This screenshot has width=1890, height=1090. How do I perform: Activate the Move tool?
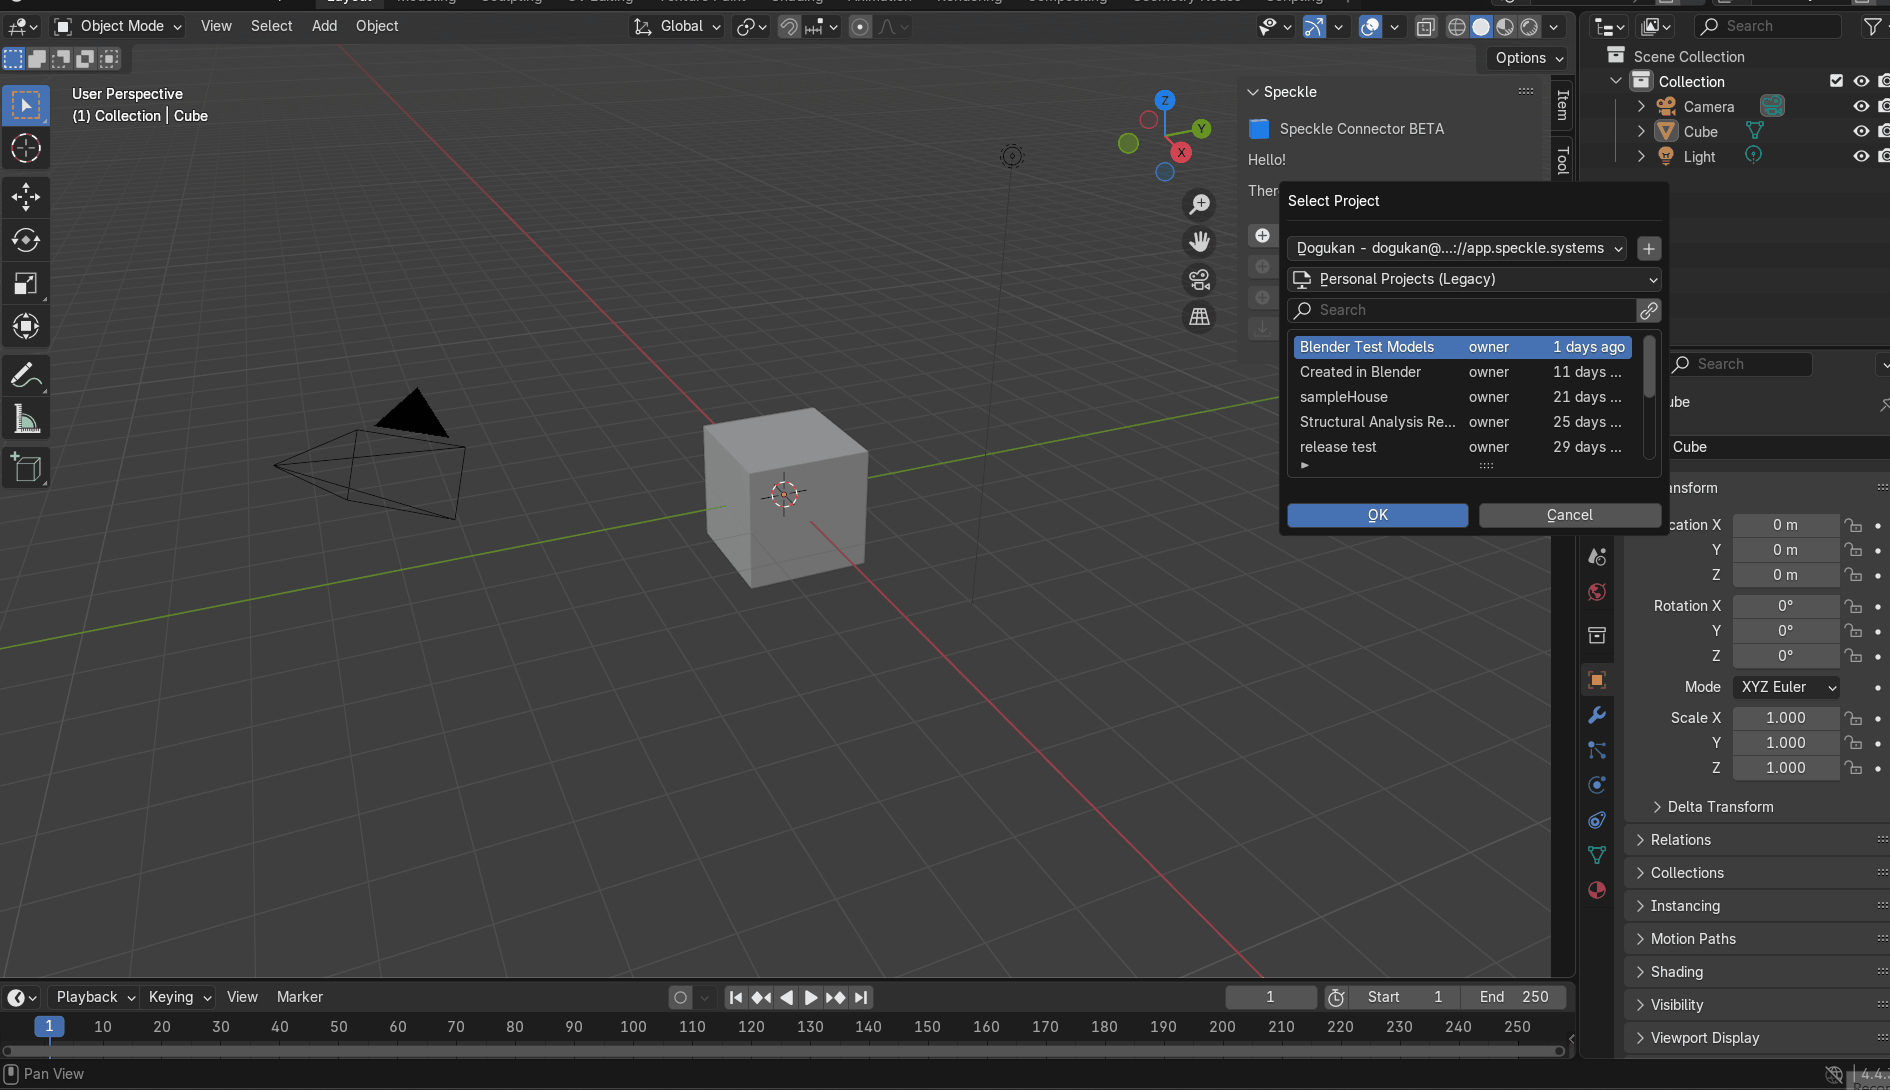point(26,197)
